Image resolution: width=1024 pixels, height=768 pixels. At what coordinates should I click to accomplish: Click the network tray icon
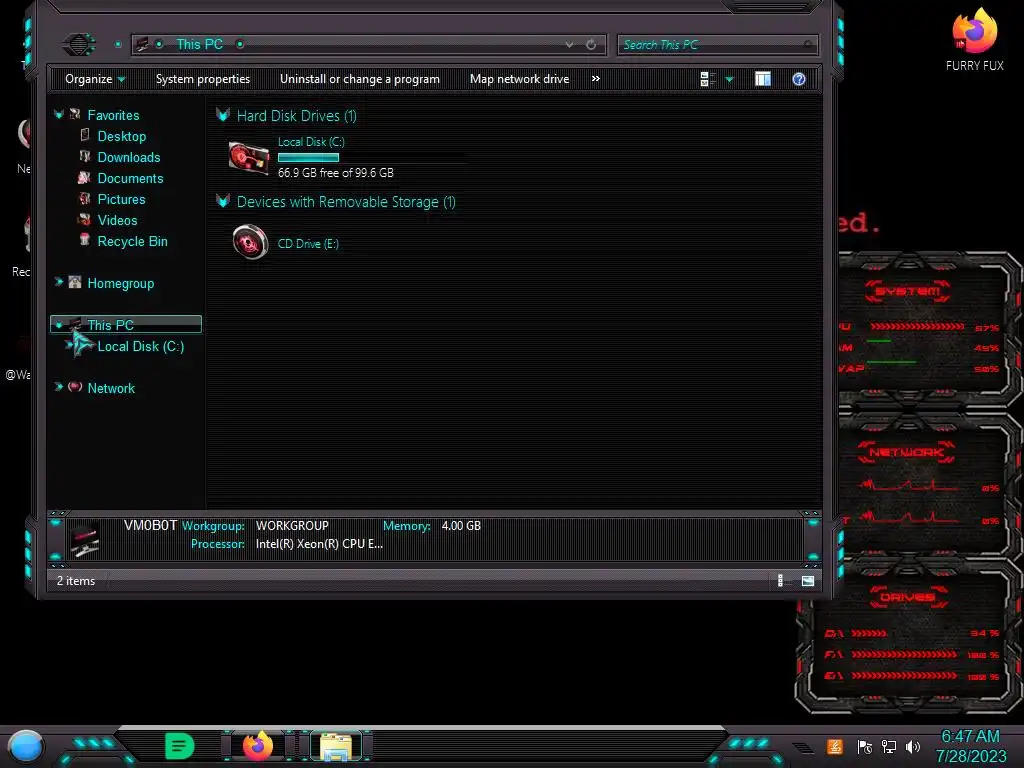click(x=889, y=747)
